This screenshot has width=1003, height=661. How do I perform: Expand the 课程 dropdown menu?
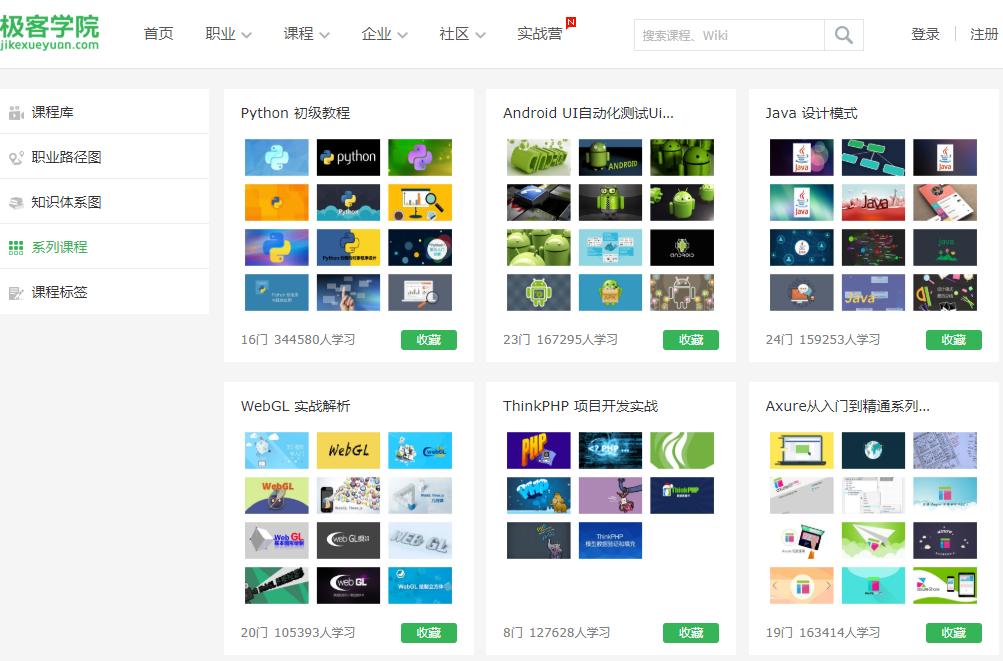306,34
